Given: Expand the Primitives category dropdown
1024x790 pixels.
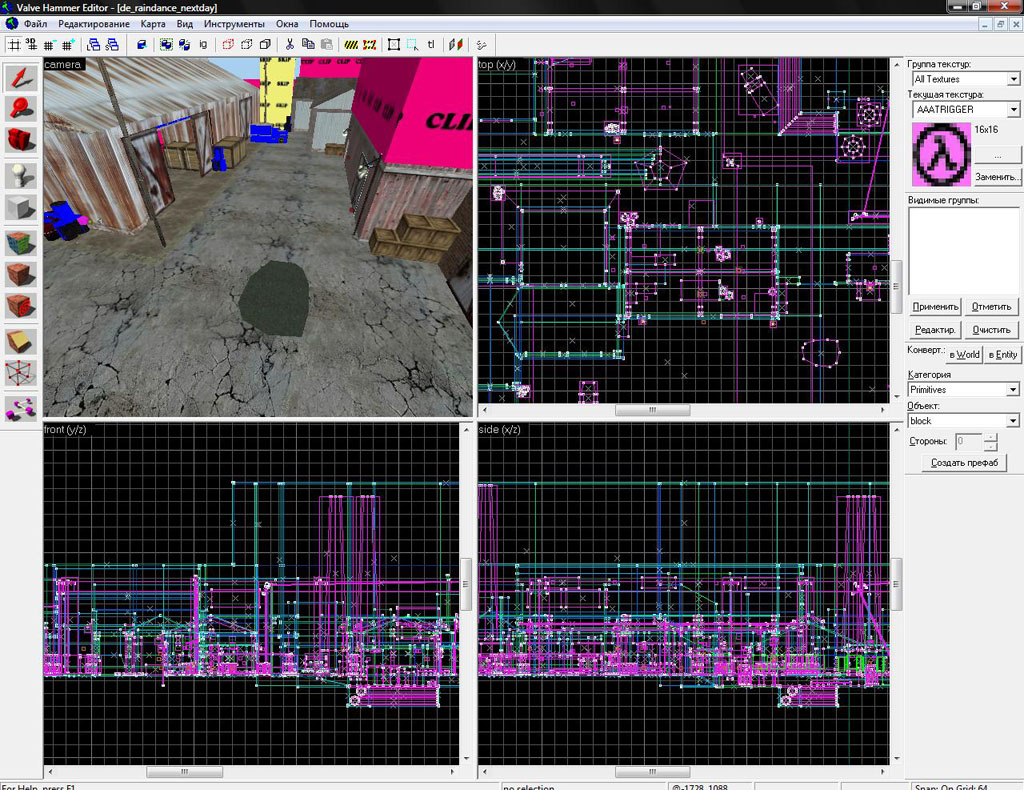Looking at the screenshot, I should pyautogui.click(x=963, y=390).
